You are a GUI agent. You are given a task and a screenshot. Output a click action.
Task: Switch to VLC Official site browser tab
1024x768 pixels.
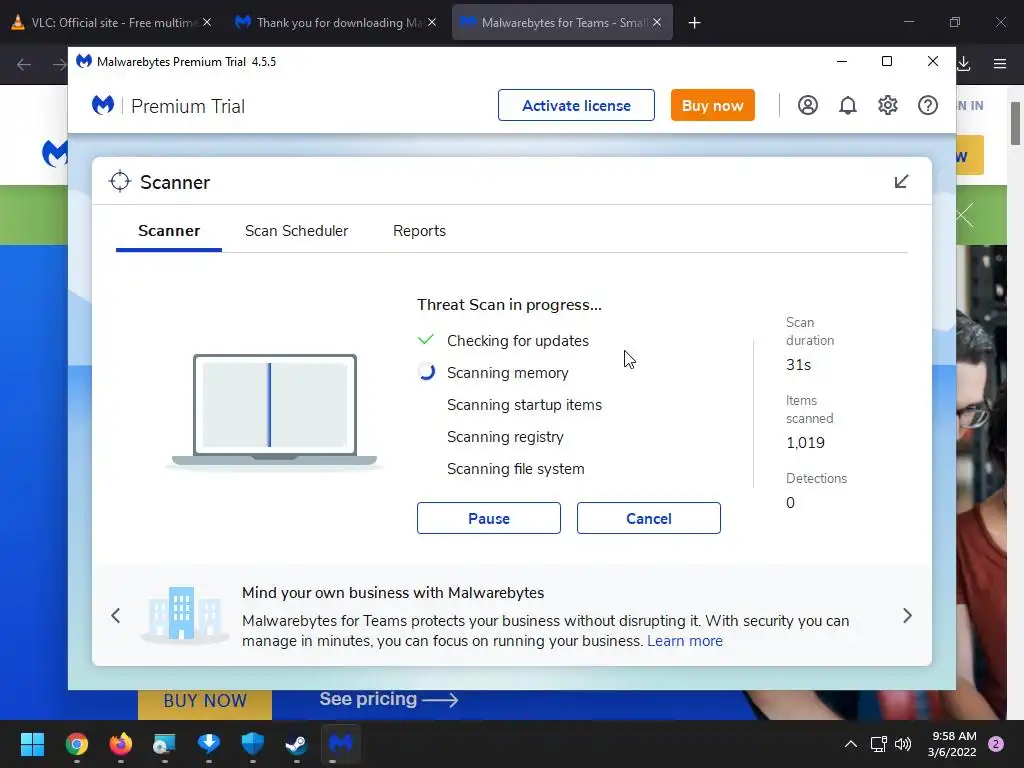coord(112,23)
